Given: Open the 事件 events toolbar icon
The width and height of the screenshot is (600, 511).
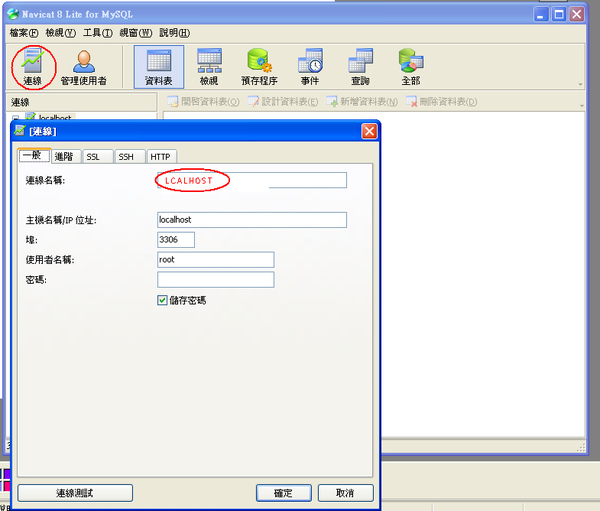Looking at the screenshot, I should pos(310,67).
